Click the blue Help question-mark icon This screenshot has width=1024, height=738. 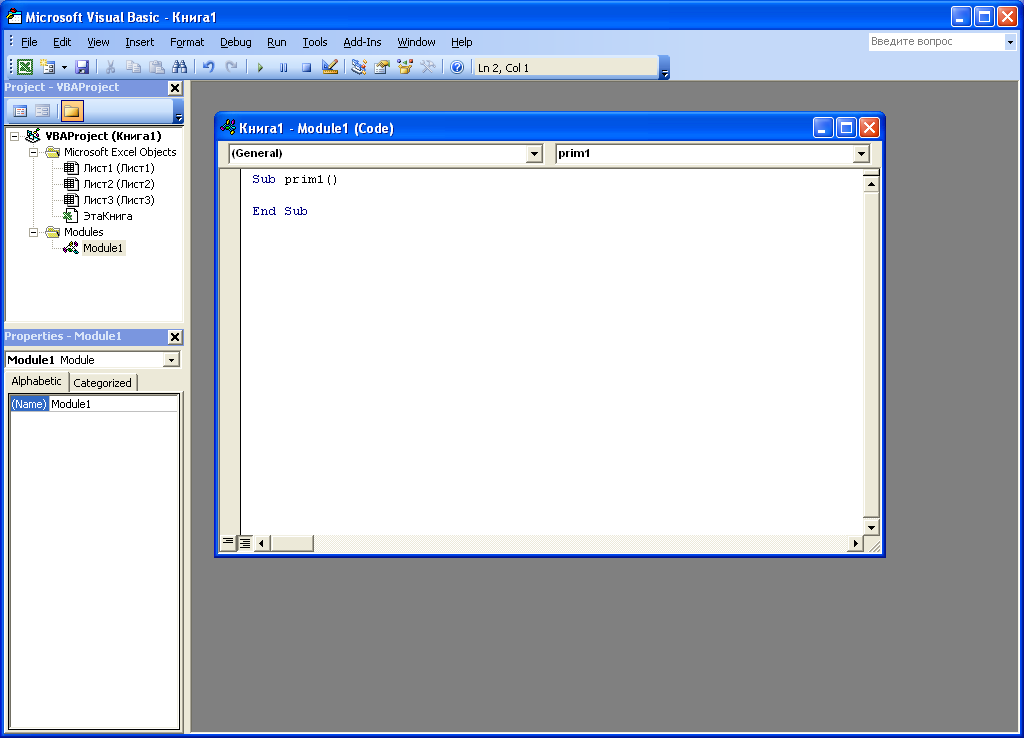pos(457,67)
